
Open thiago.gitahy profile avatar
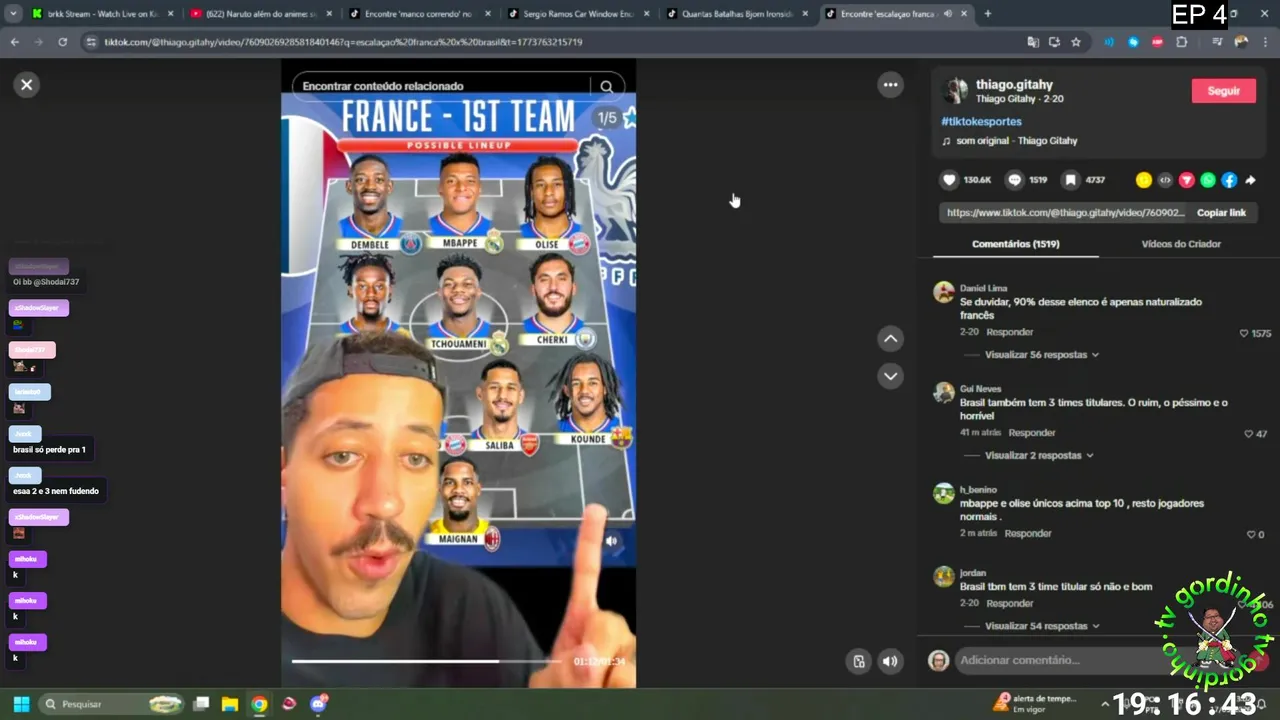pos(955,91)
